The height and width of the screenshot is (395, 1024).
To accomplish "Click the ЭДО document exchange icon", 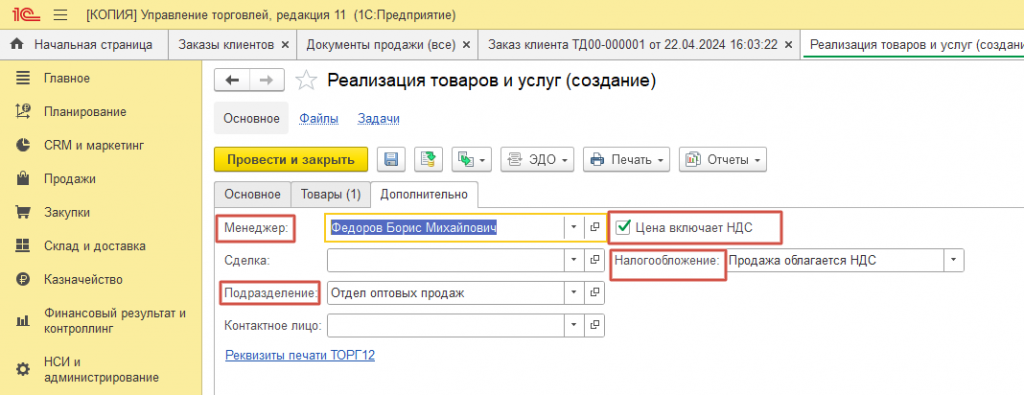I will tap(515, 160).
